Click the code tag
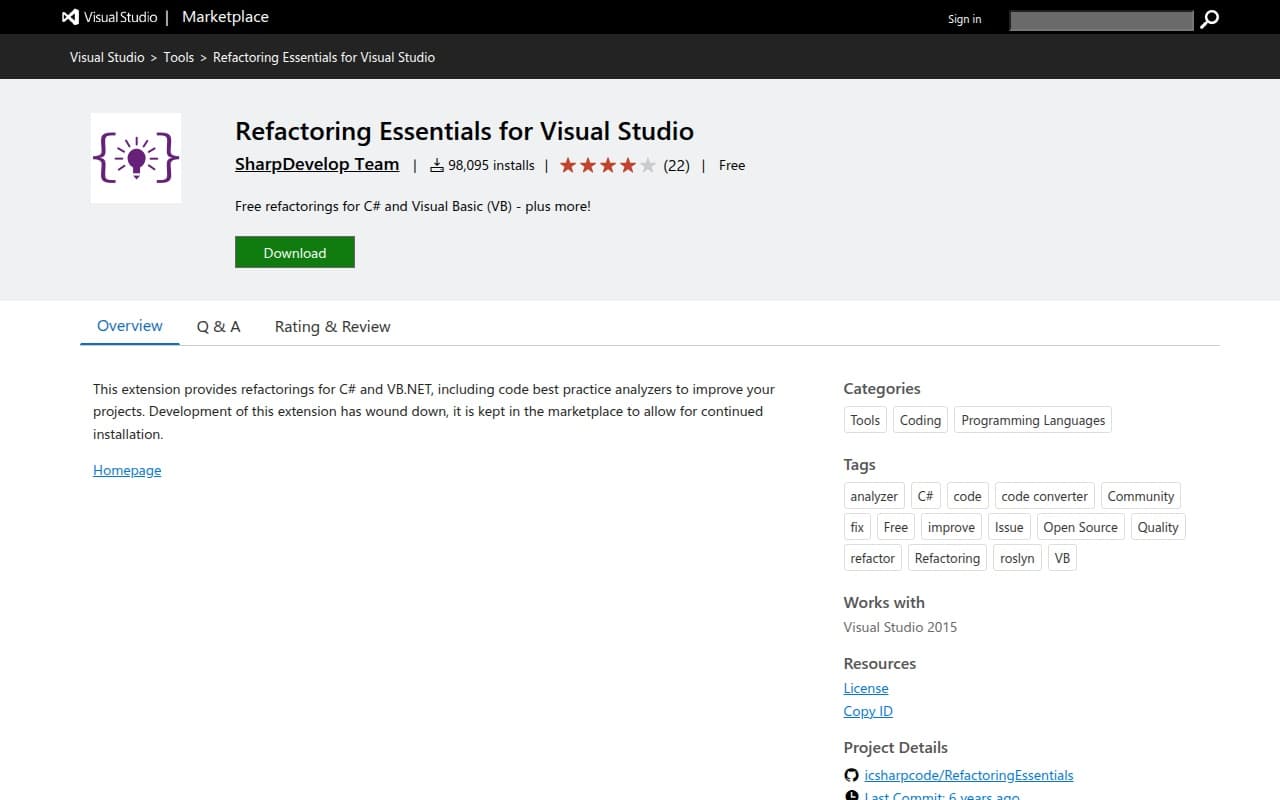 (967, 496)
